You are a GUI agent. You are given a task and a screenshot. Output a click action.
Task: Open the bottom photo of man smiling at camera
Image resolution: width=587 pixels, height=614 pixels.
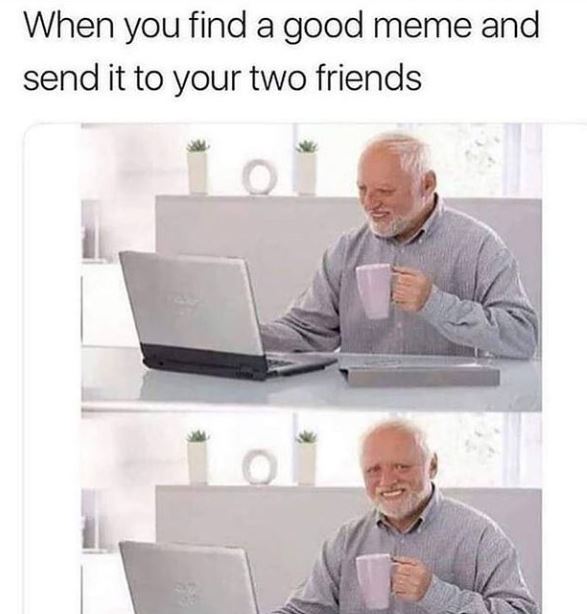point(312,513)
